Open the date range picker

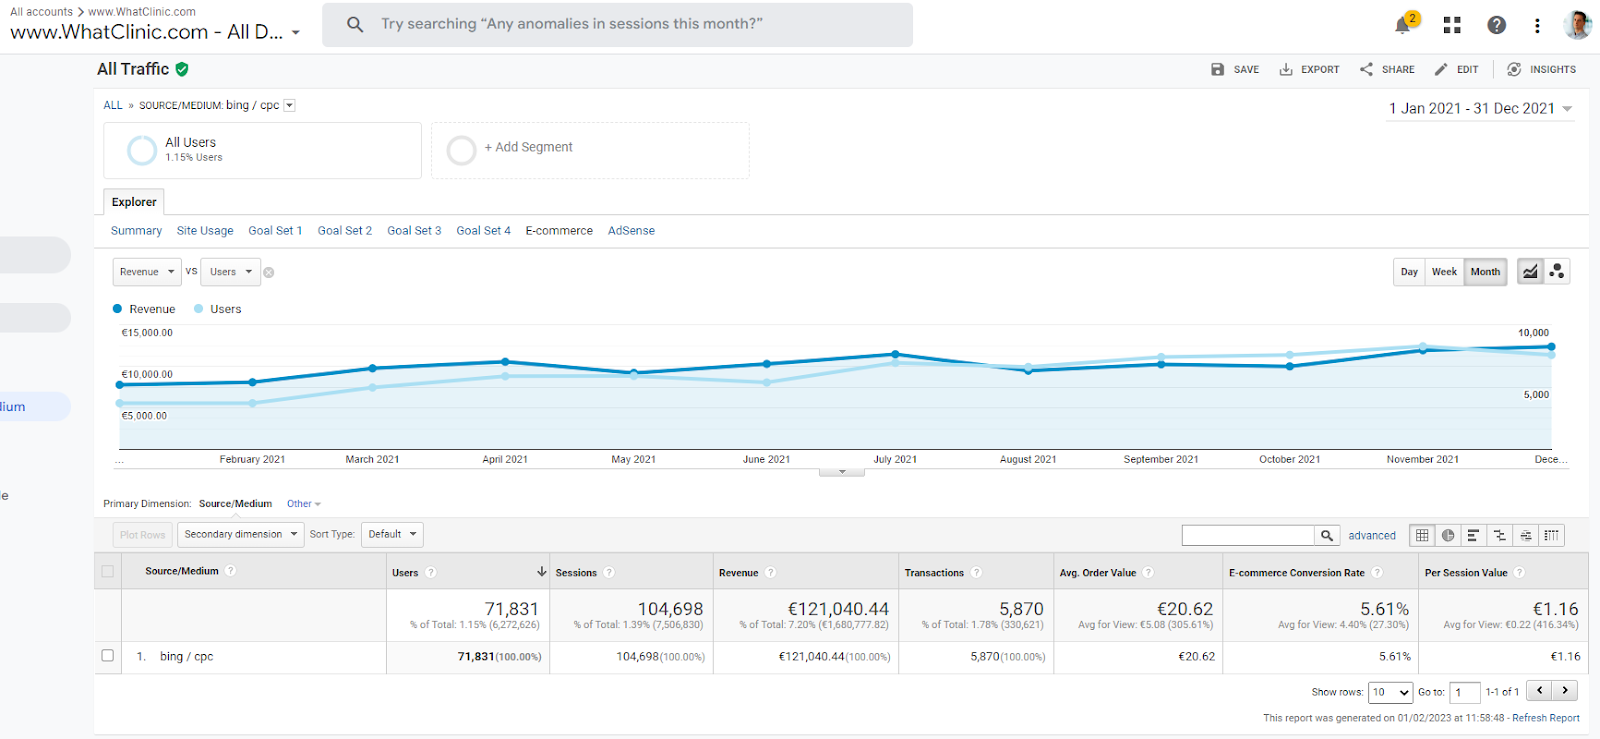pyautogui.click(x=1480, y=108)
